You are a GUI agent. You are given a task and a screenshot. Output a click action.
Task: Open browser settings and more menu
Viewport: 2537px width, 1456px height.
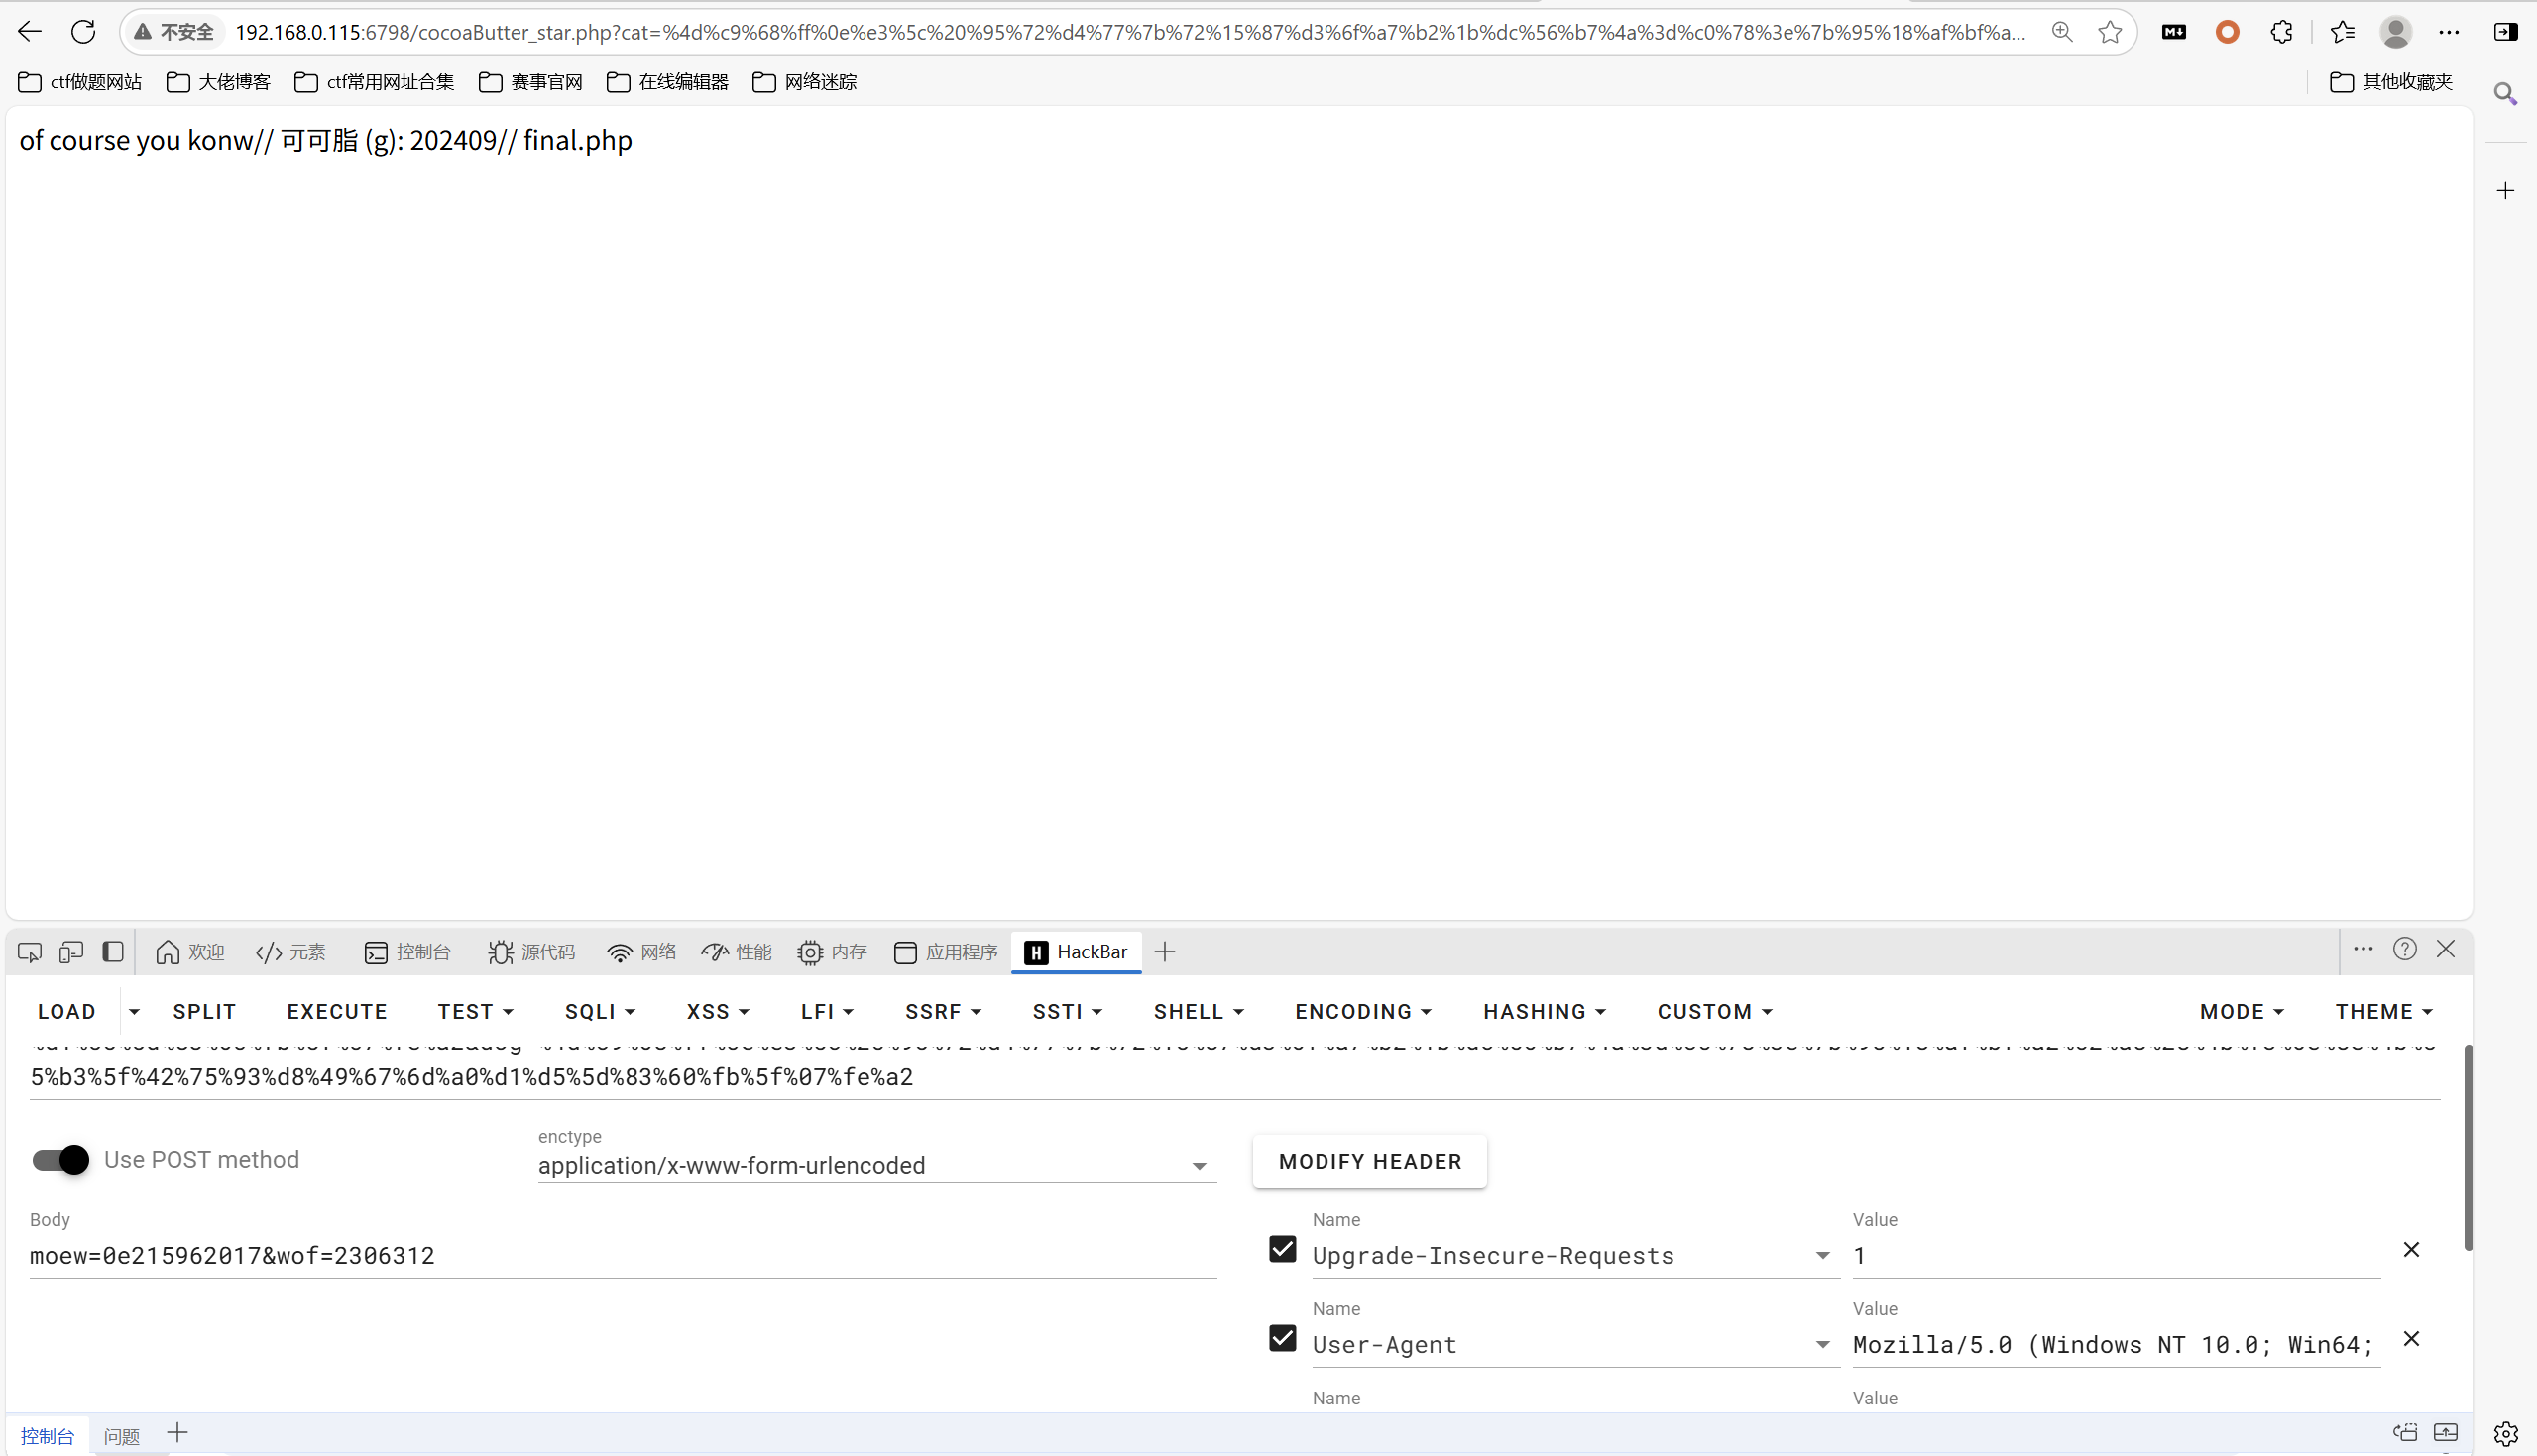[x=2449, y=32]
